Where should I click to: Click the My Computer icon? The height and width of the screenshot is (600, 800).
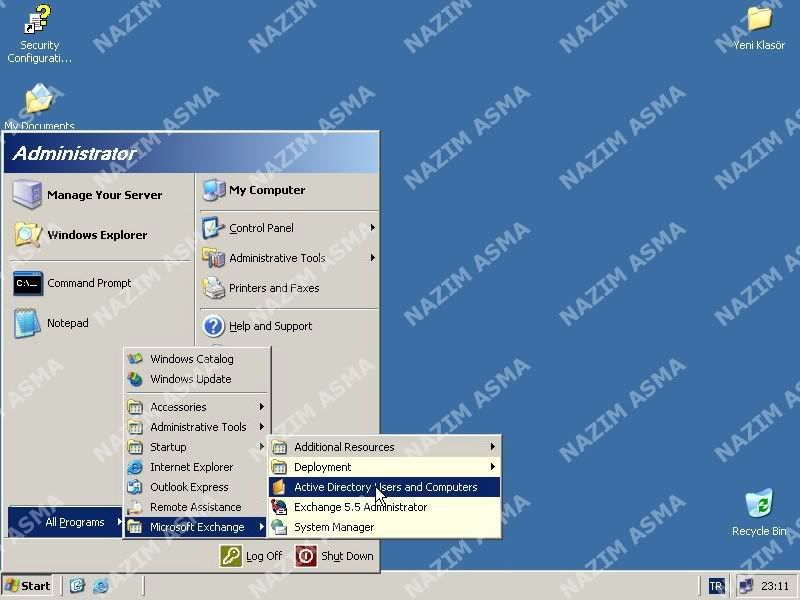213,190
